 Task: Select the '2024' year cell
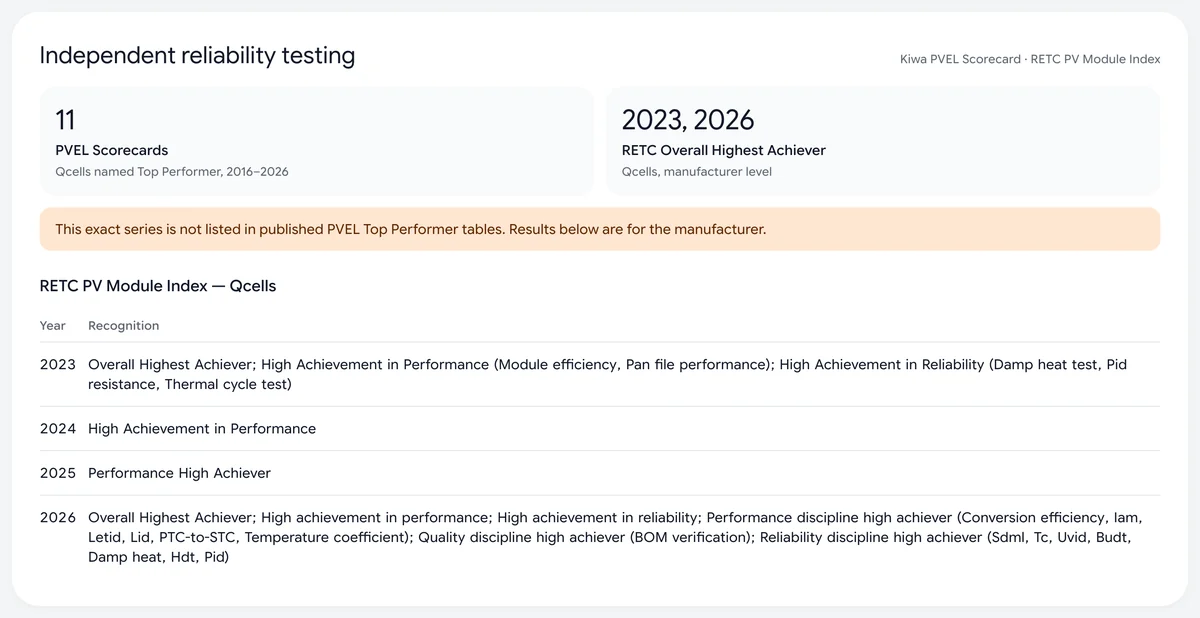(58, 429)
